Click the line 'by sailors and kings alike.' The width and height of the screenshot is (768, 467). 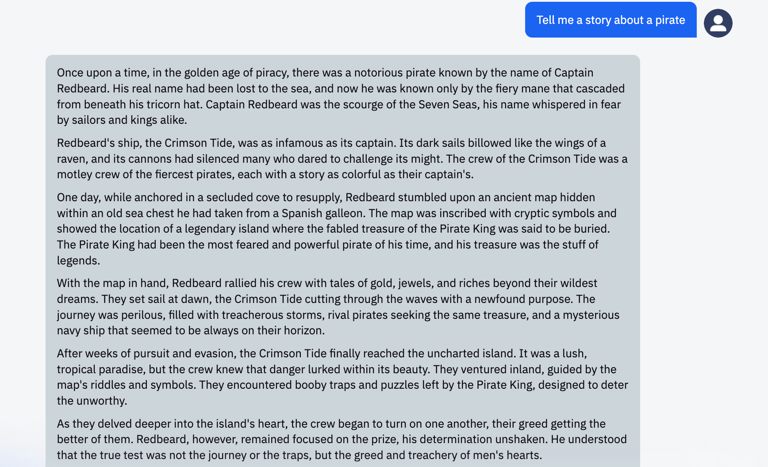(122, 120)
